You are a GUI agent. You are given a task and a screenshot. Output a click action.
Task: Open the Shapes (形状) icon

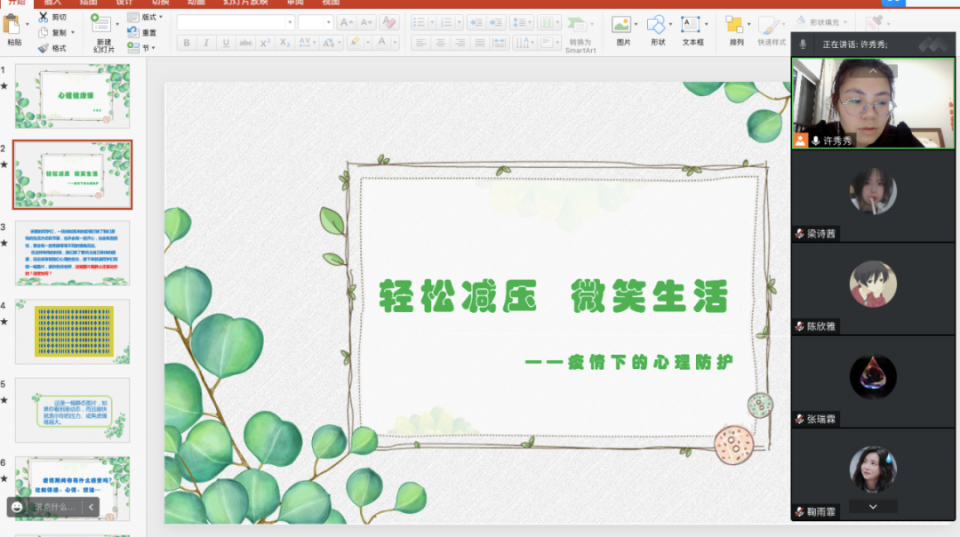pyautogui.click(x=655, y=24)
